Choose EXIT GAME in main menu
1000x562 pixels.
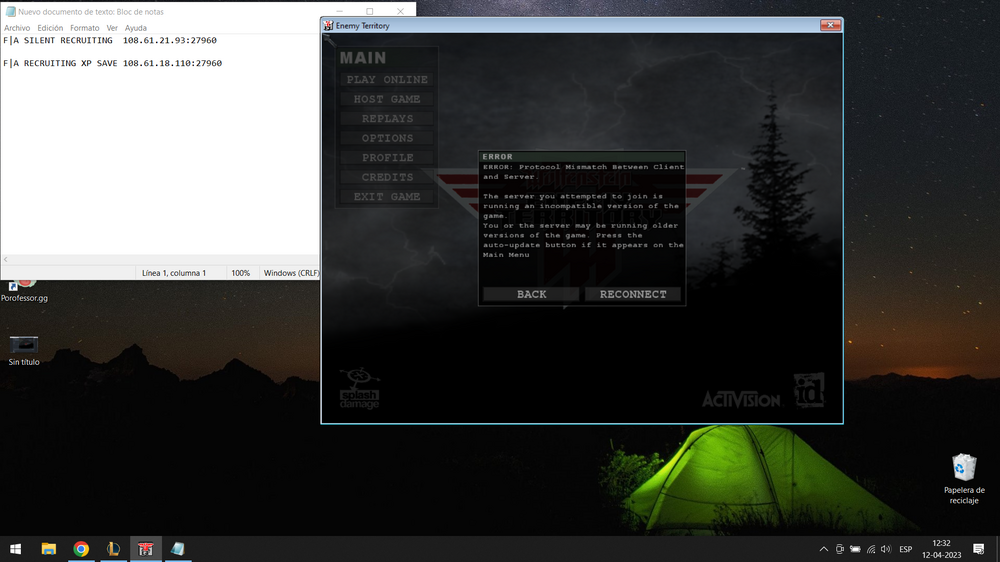pos(387,196)
